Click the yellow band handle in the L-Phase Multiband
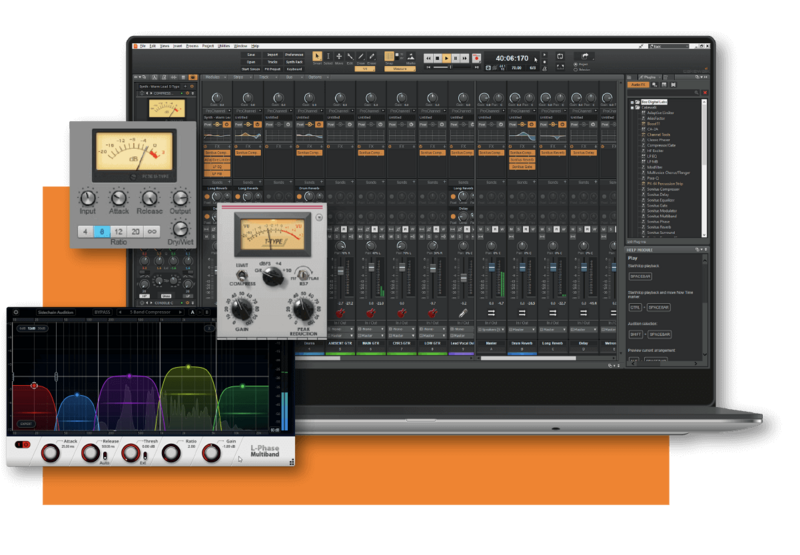Image resolution: width=800 pixels, height=555 pixels. click(186, 366)
